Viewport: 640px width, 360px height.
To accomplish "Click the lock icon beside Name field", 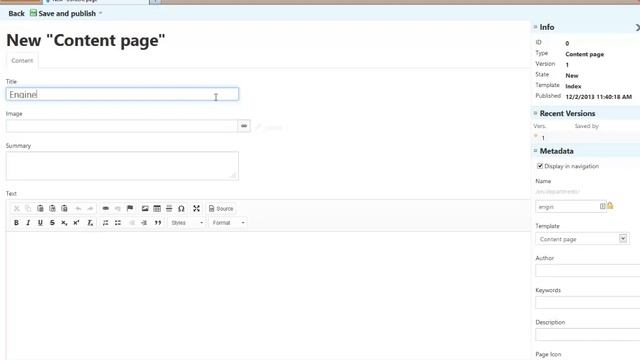I will point(610,206).
